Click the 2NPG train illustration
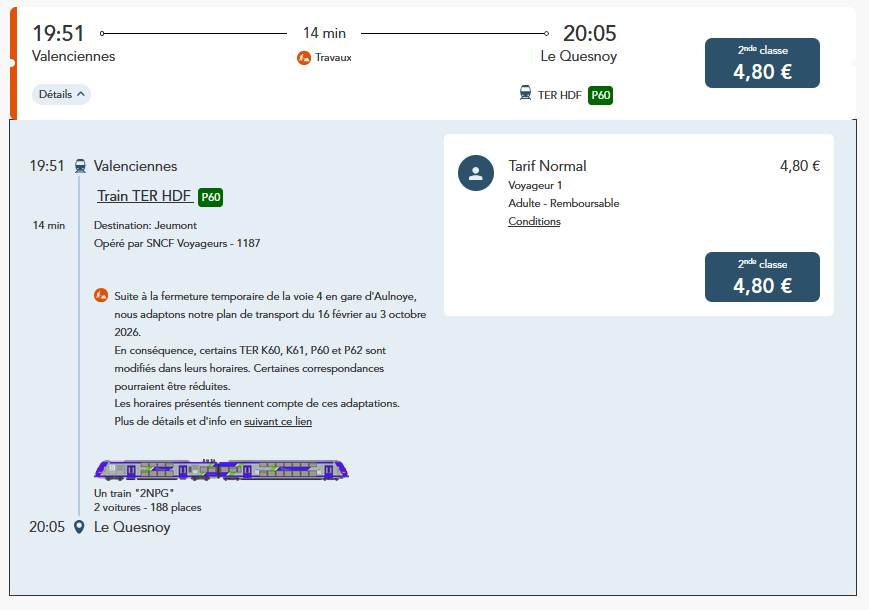This screenshot has width=869, height=610. (222, 469)
